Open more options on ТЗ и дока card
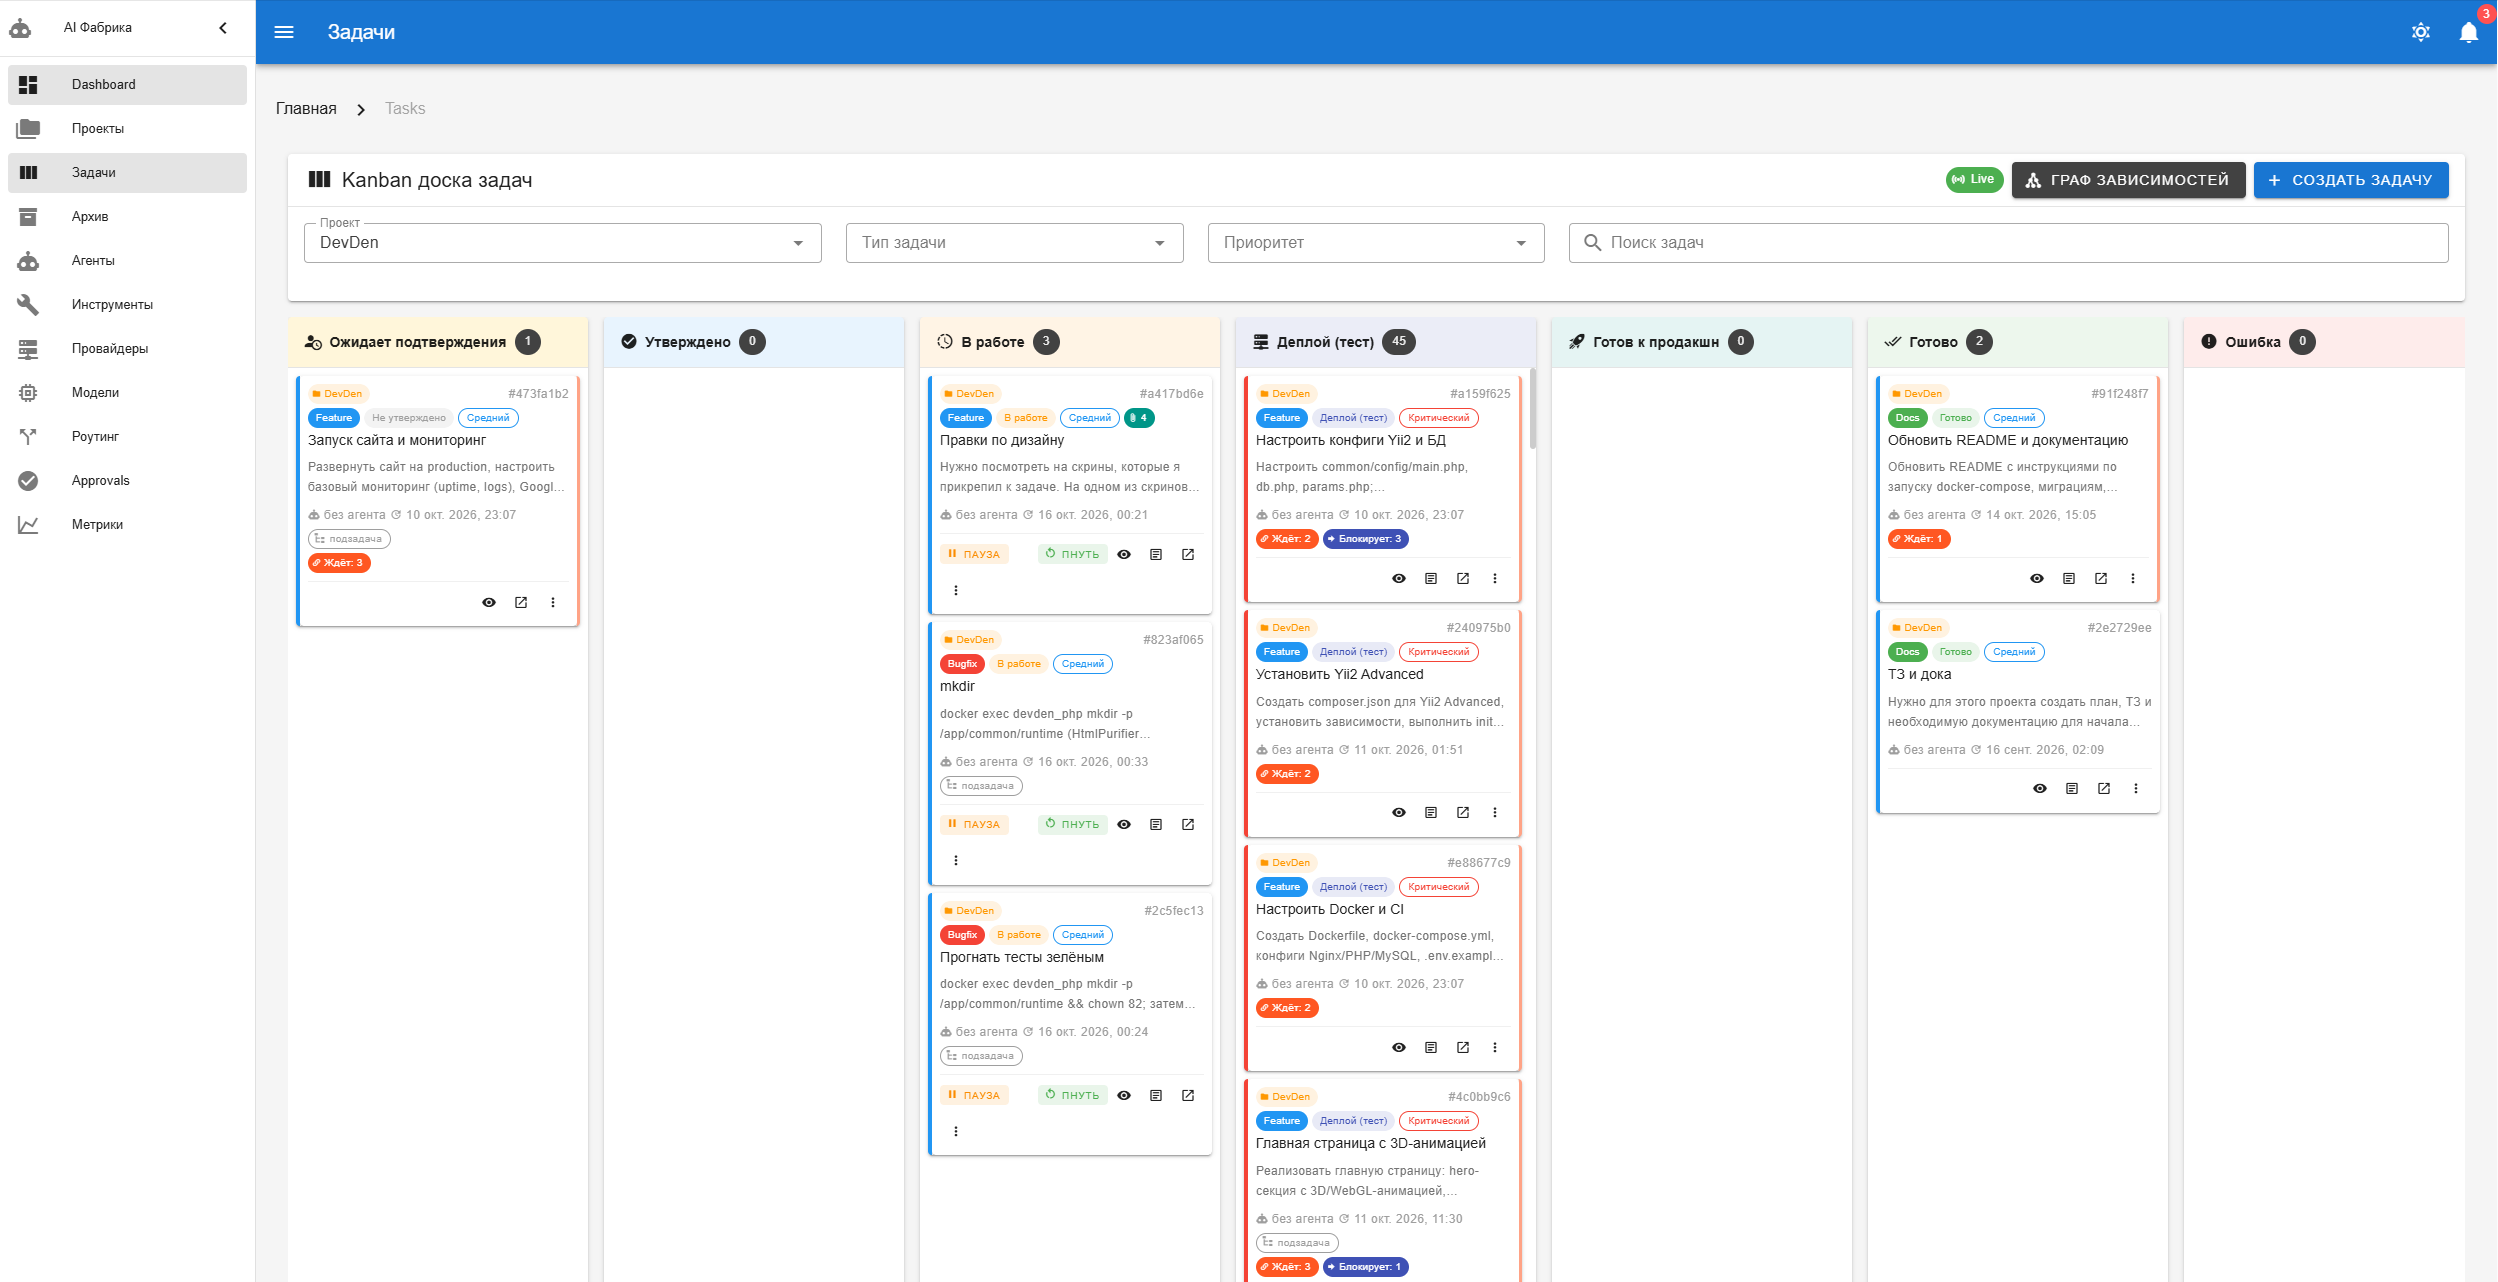 (x=2136, y=789)
